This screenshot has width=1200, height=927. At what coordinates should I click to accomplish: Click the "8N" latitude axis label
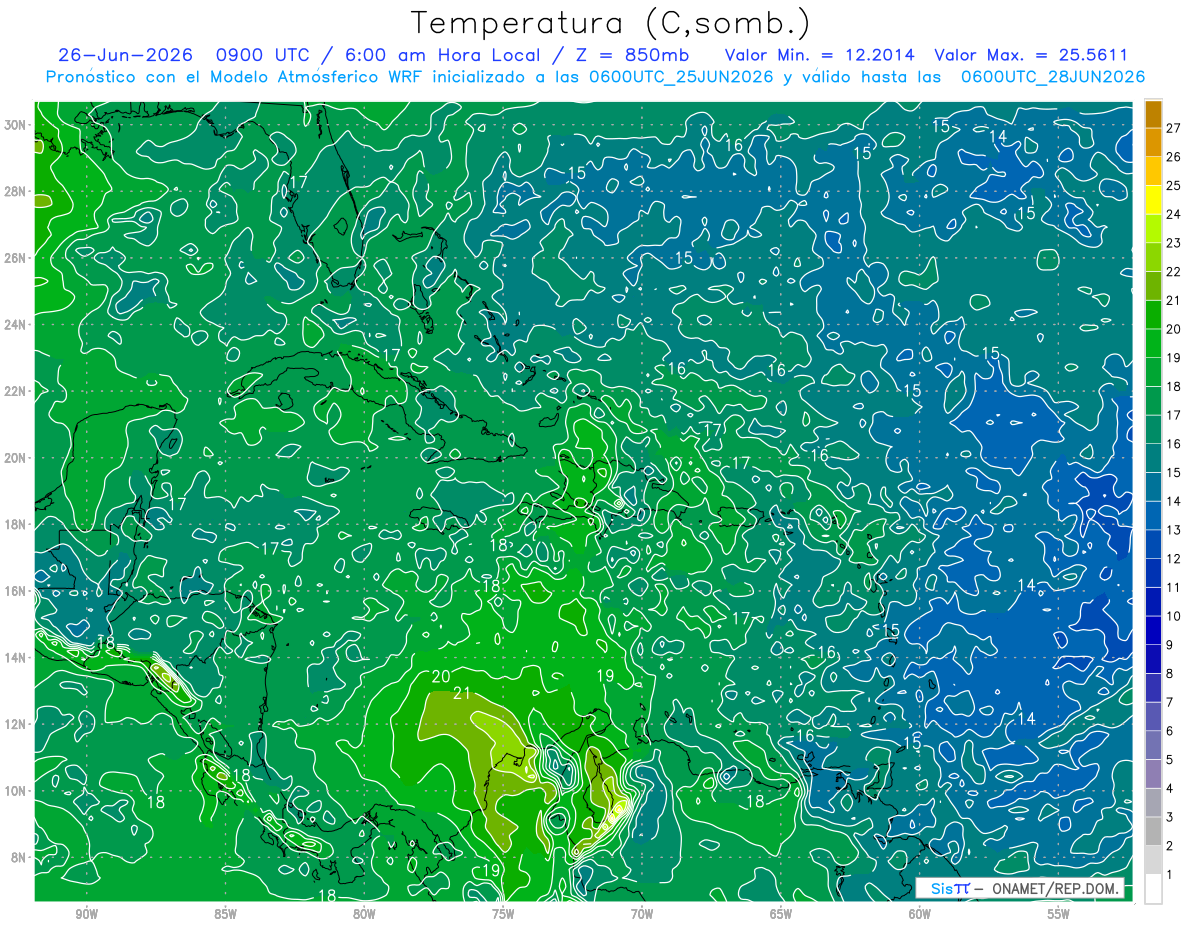point(19,857)
